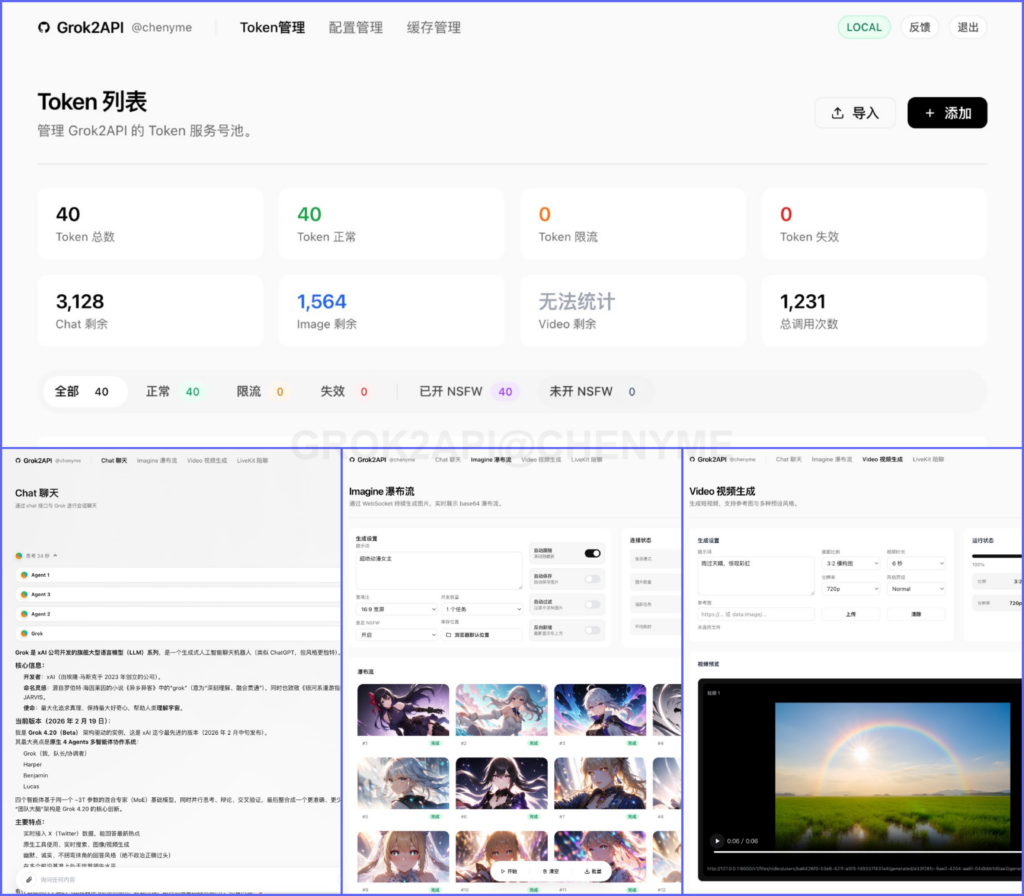The width and height of the screenshot is (1024, 896).
Task: Click the Agent 1 avatar icon
Action: (x=23, y=575)
